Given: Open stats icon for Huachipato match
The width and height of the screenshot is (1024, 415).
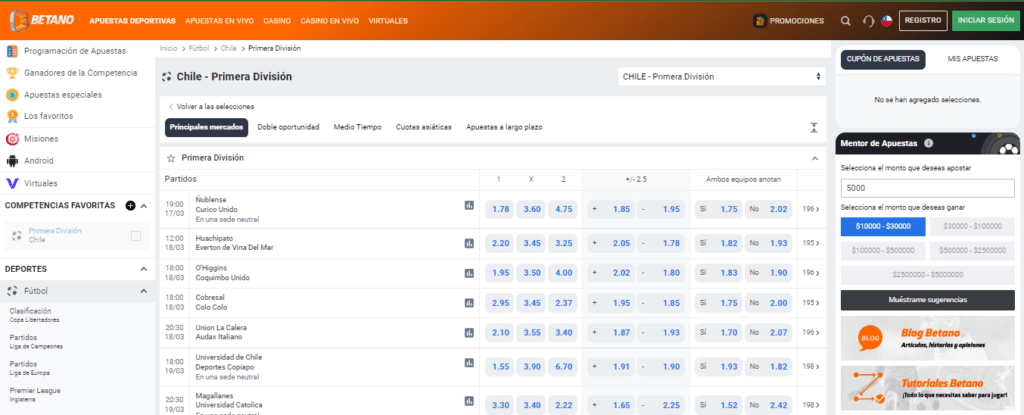Looking at the screenshot, I should 469,243.
